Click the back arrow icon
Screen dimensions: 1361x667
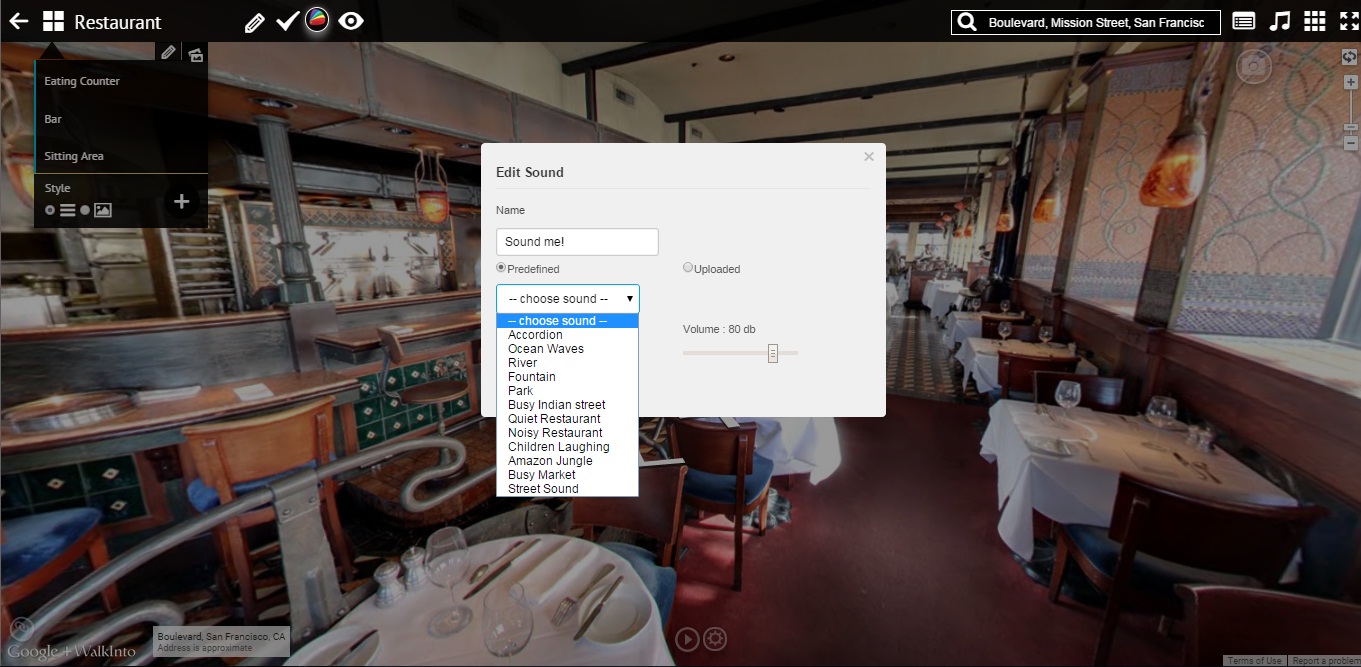pos(19,21)
